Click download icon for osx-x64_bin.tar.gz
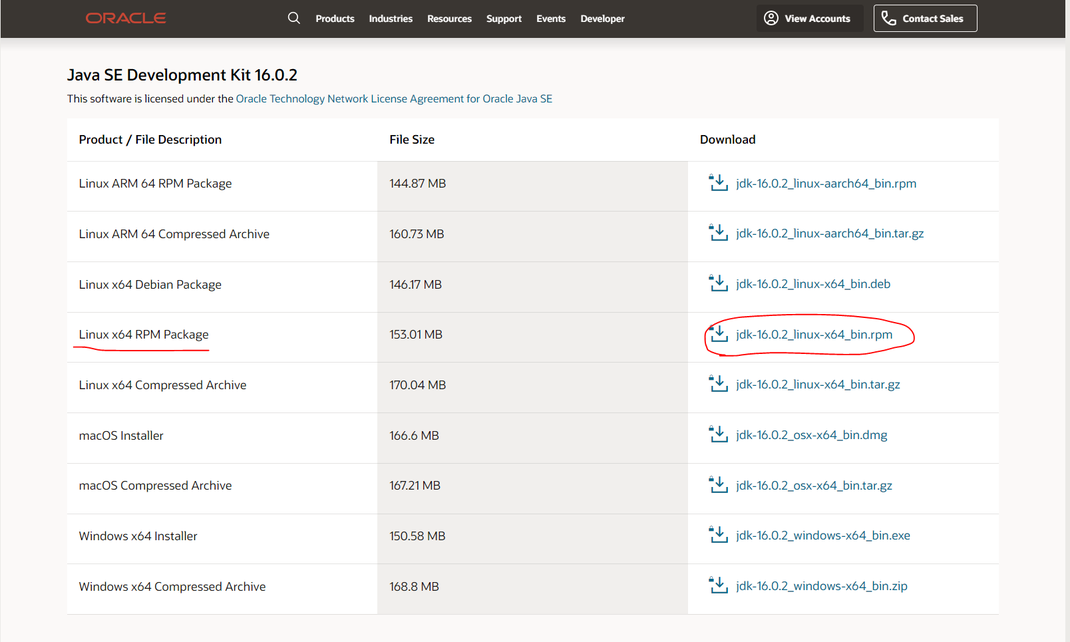1070x642 pixels. [719, 485]
